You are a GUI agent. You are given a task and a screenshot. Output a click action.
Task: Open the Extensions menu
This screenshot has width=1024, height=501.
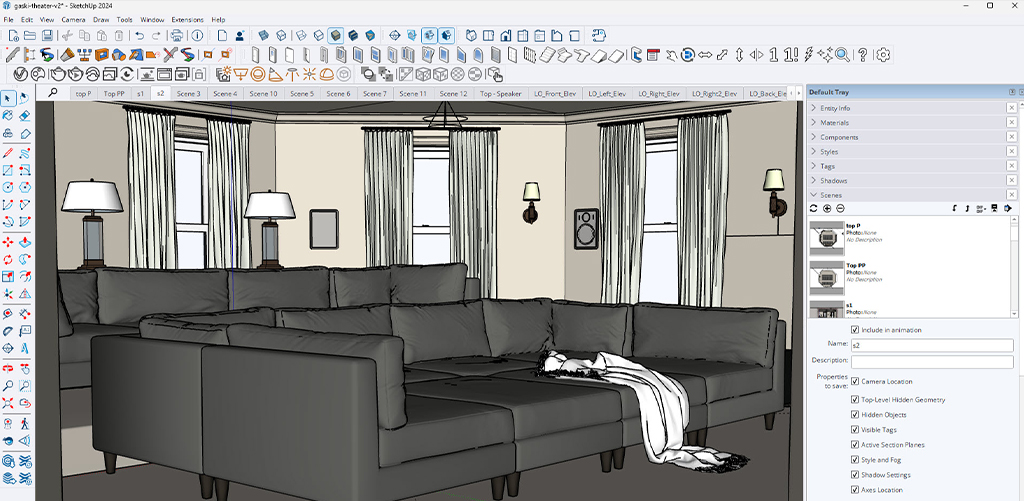[x=187, y=19]
